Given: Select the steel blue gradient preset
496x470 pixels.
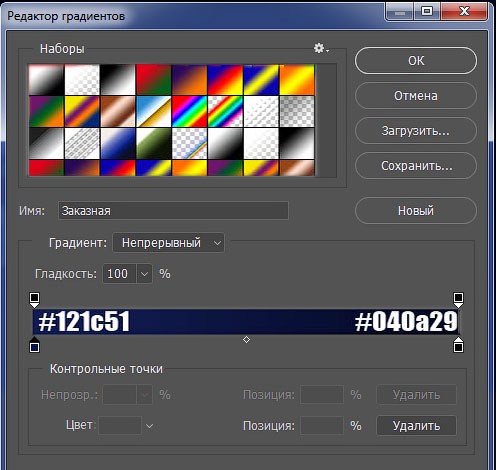Looking at the screenshot, I should pos(118,143).
